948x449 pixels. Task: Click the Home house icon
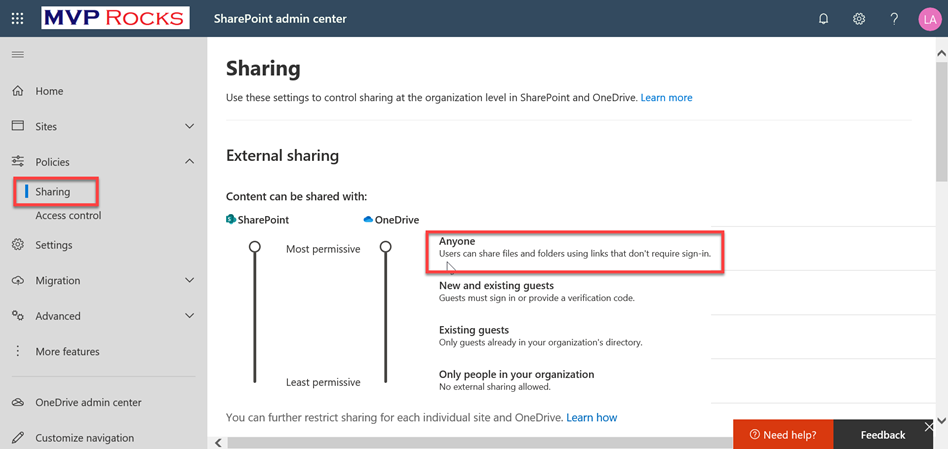[x=18, y=91]
